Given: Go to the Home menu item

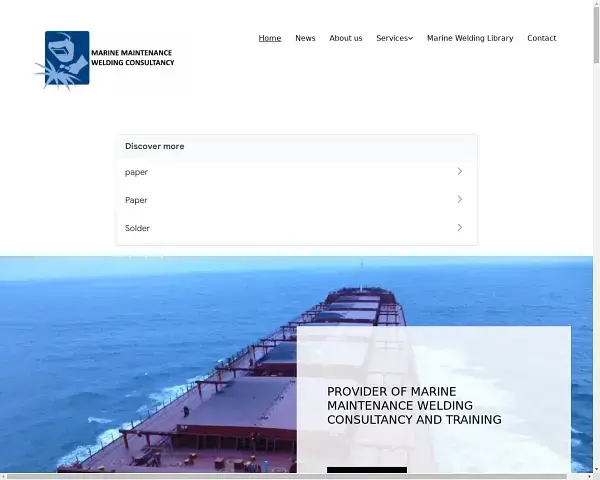Looking at the screenshot, I should 270,38.
